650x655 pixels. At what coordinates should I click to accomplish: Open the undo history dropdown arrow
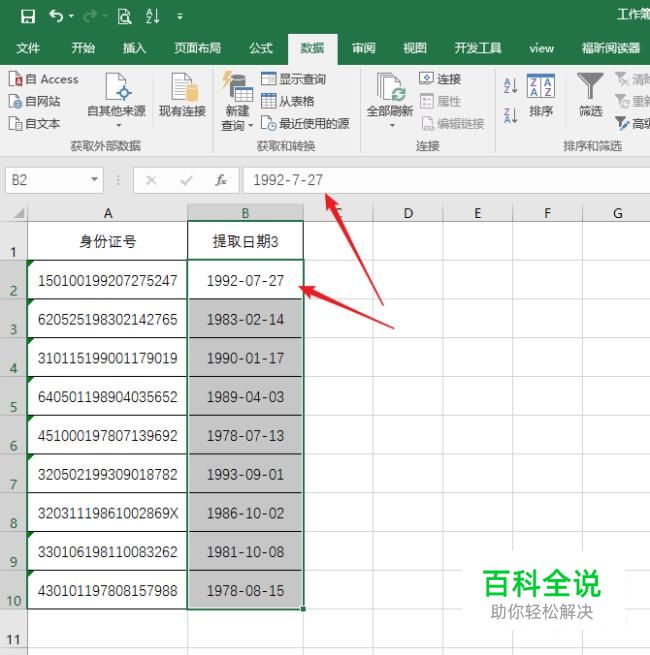(x=71, y=16)
